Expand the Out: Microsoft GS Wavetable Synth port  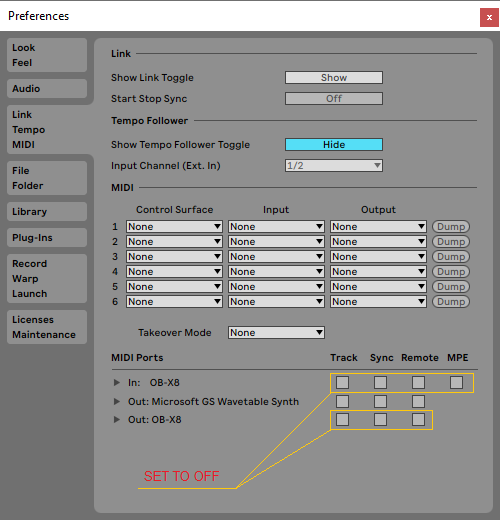point(116,401)
